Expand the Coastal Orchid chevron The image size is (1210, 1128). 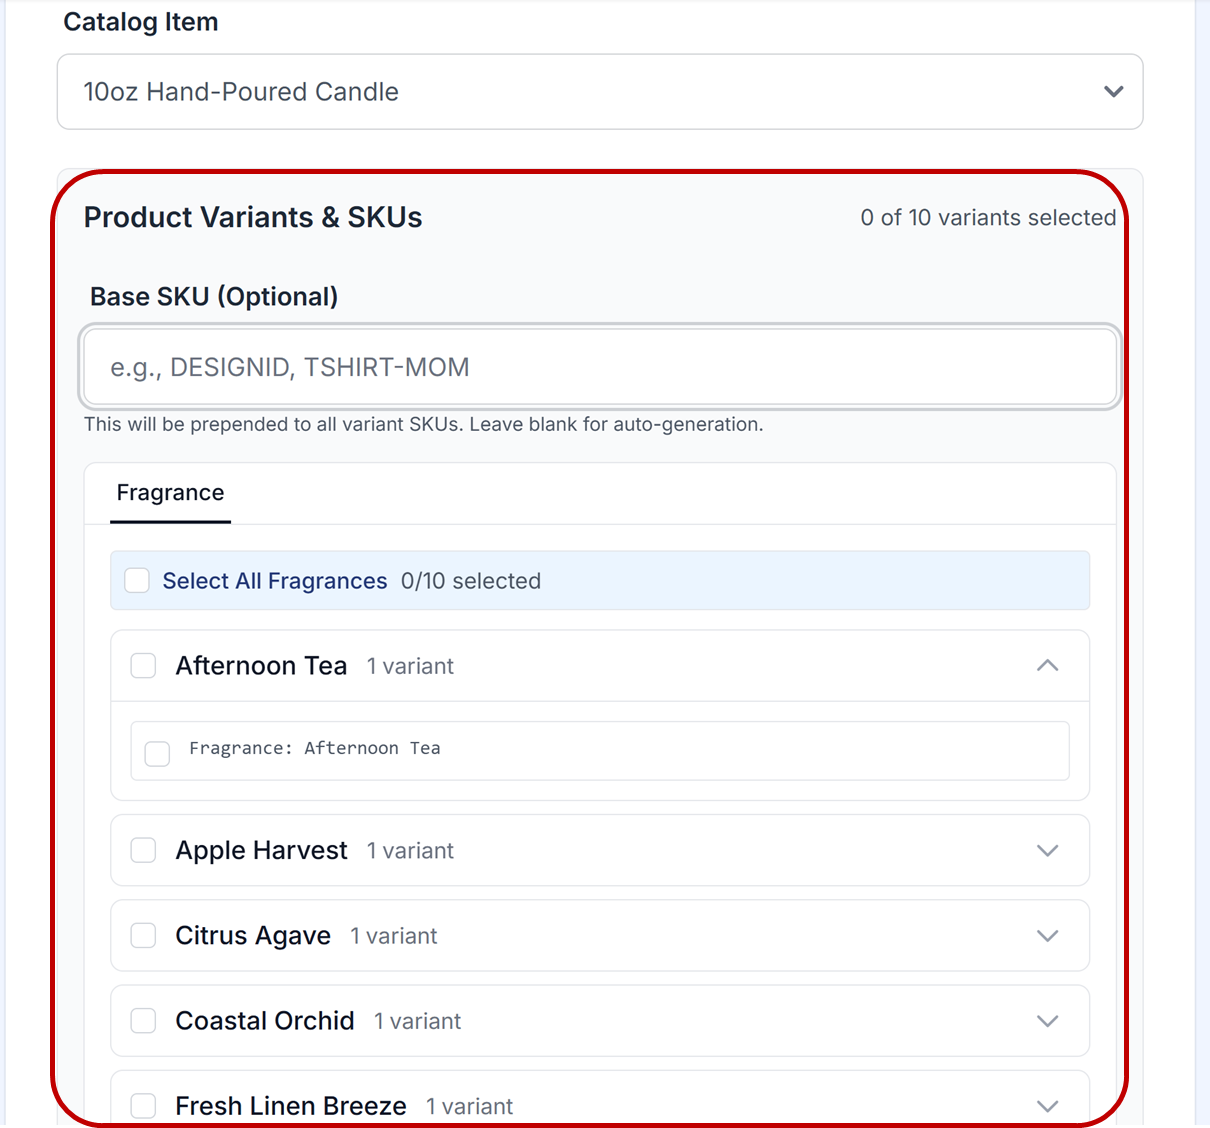coord(1047,1021)
